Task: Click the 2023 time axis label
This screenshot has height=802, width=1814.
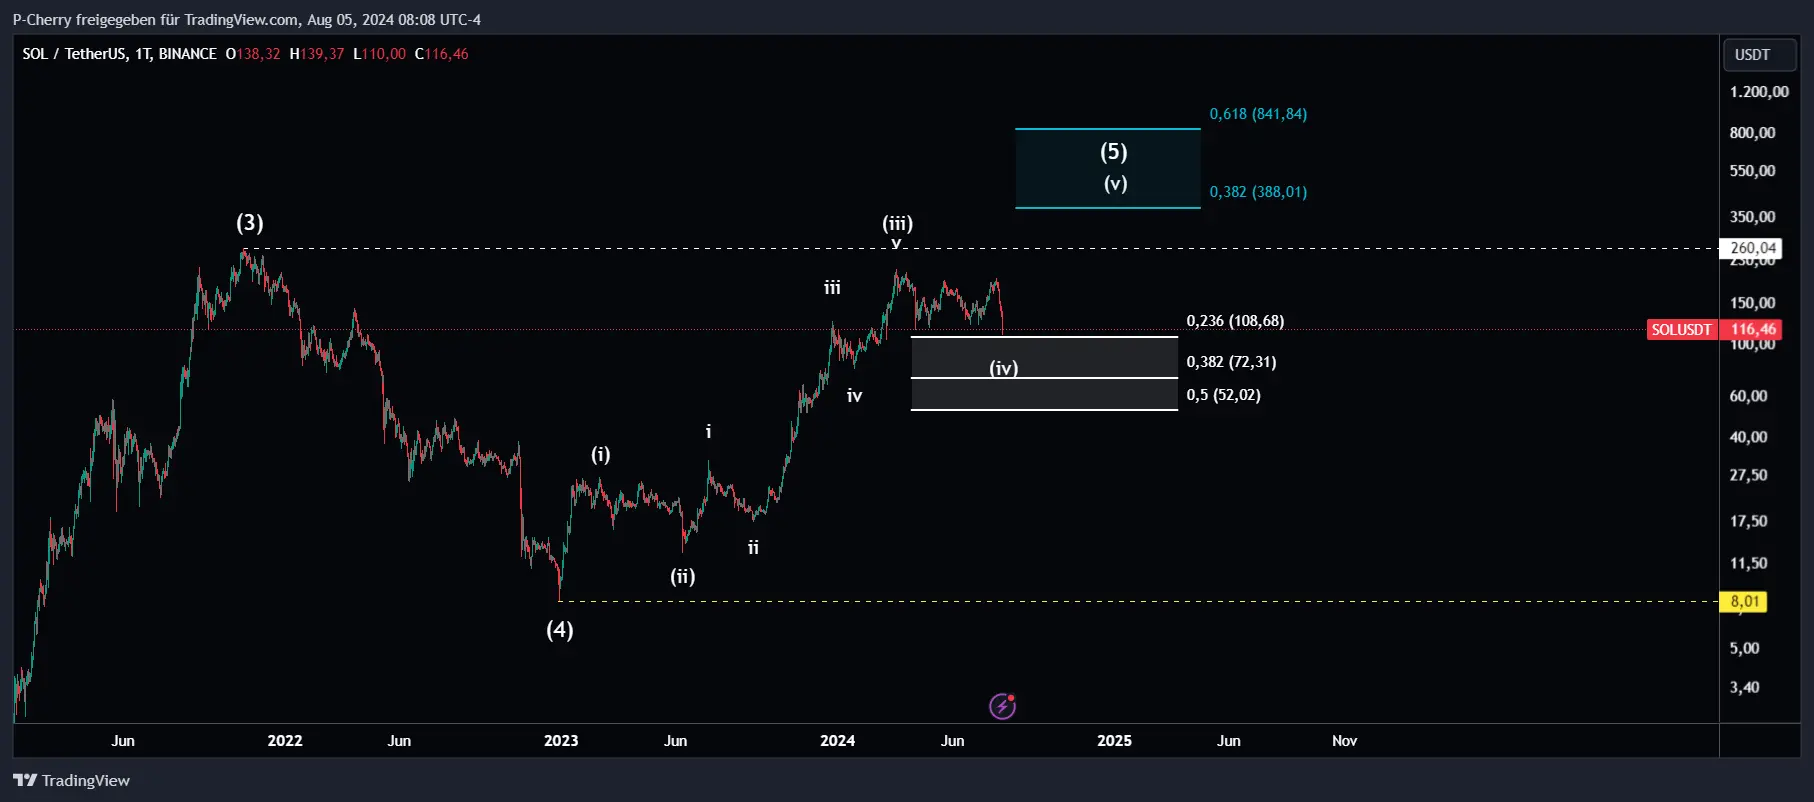Action: click(x=561, y=741)
